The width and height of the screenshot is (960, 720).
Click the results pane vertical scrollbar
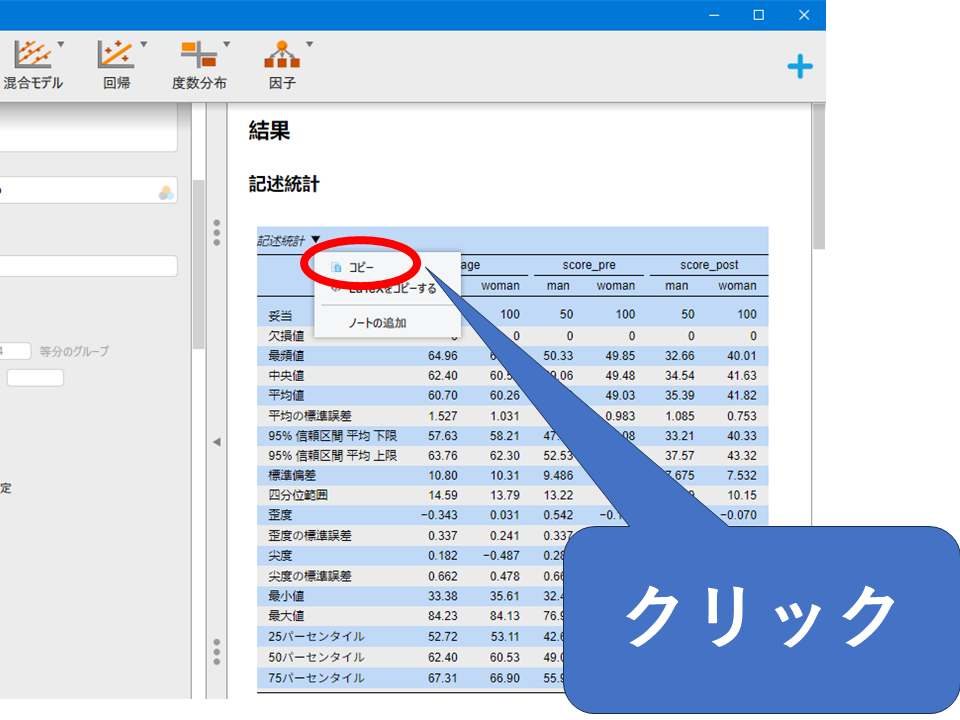(818, 180)
